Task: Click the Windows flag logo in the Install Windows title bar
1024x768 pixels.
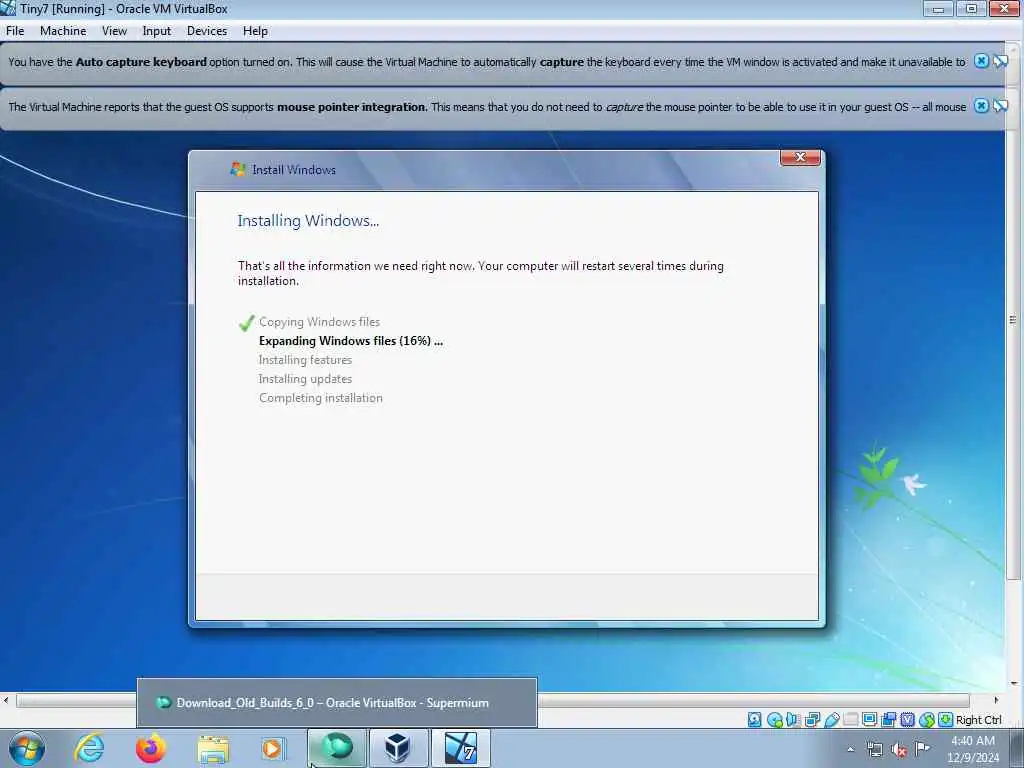Action: point(238,169)
